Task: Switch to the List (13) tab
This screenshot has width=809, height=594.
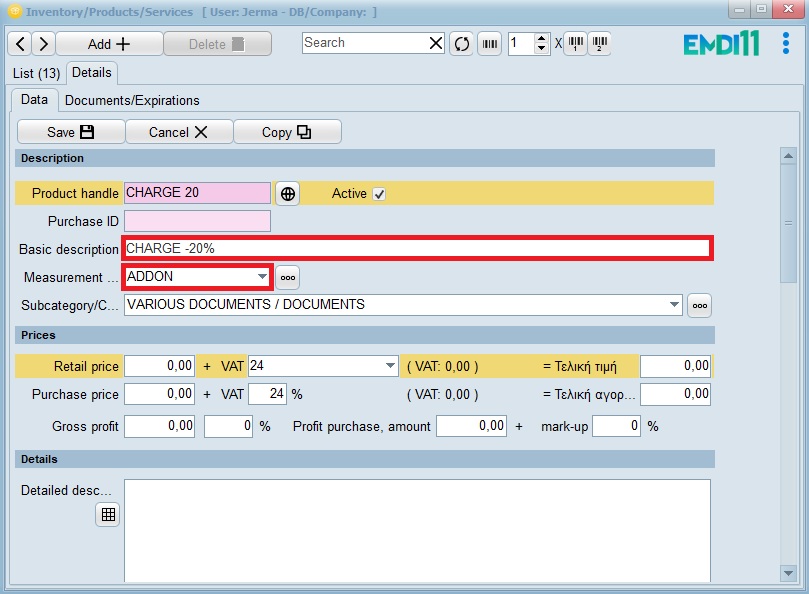Action: pyautogui.click(x=37, y=74)
